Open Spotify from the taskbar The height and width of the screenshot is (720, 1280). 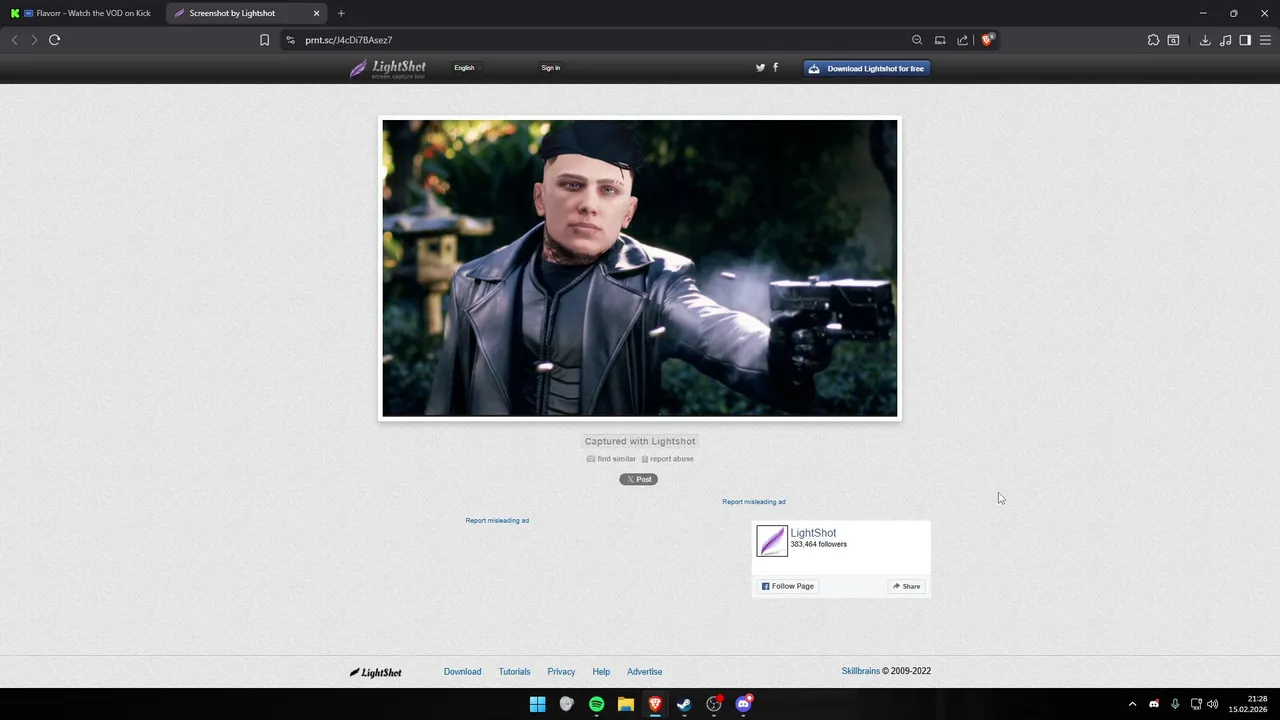pyautogui.click(x=597, y=704)
